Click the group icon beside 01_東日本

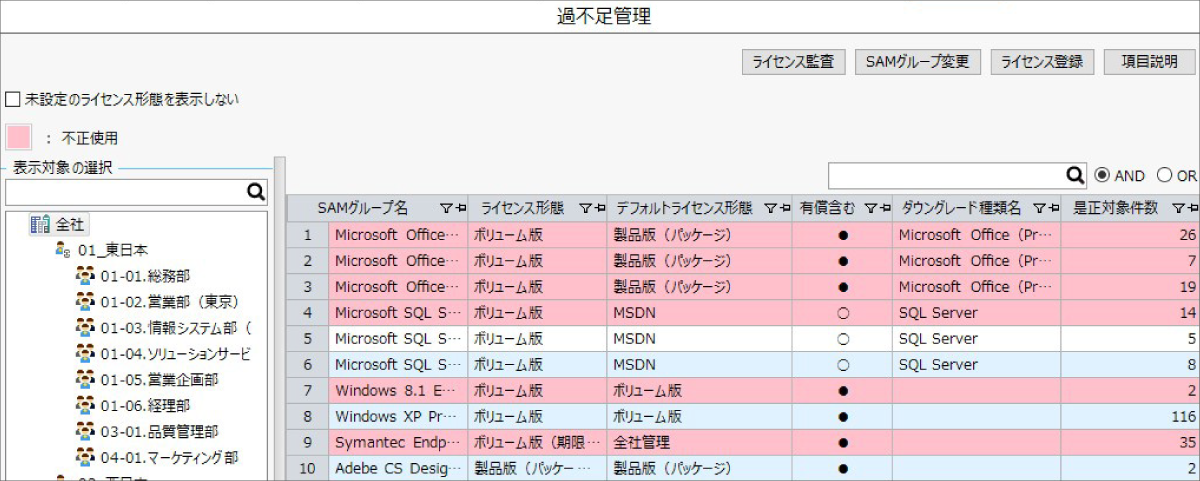[x=63, y=250]
